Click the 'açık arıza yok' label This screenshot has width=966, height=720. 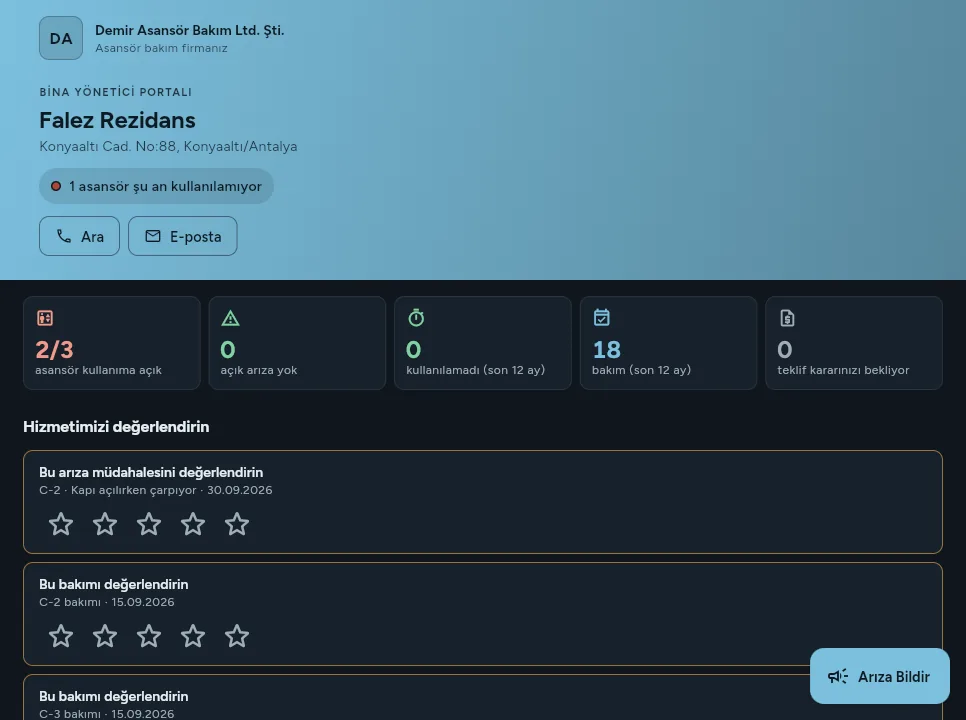tap(259, 370)
